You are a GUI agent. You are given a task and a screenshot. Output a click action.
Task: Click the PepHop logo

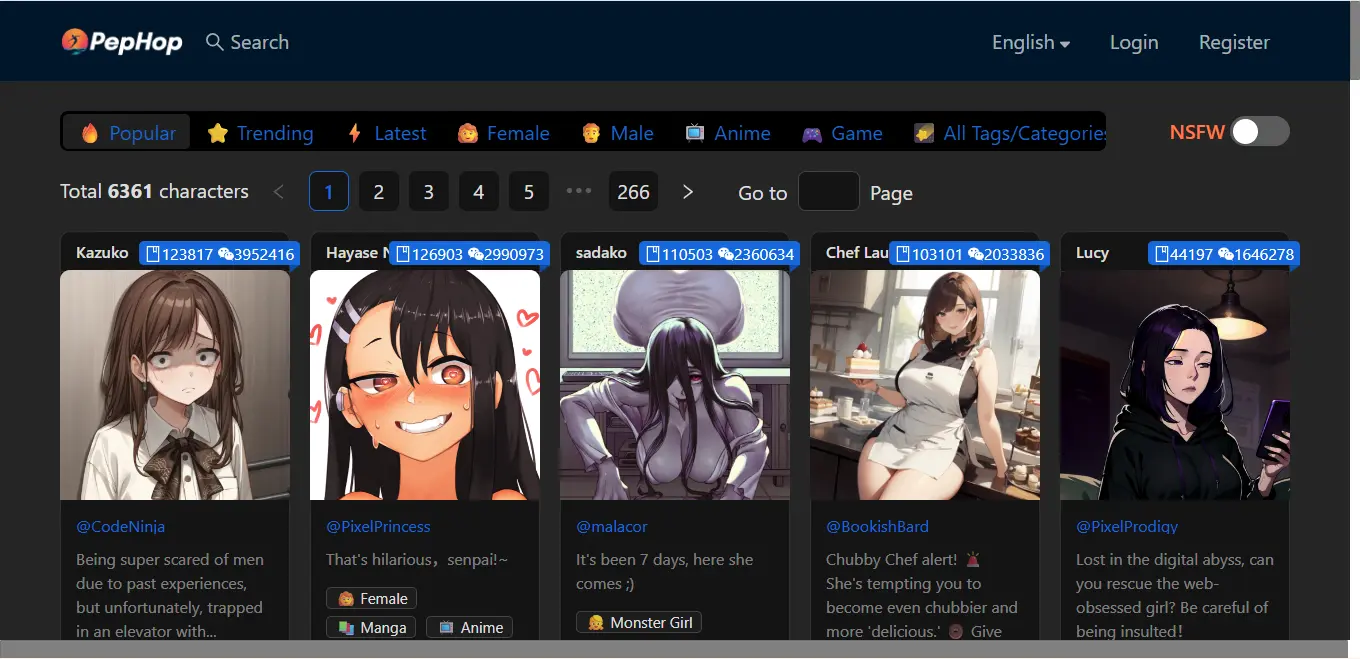tap(121, 42)
